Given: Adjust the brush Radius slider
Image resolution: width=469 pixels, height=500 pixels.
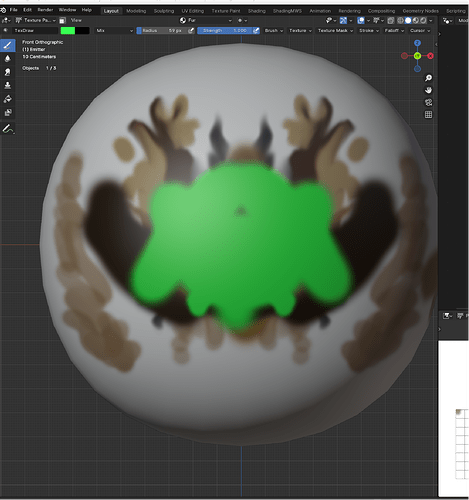Looking at the screenshot, I should pos(162,31).
